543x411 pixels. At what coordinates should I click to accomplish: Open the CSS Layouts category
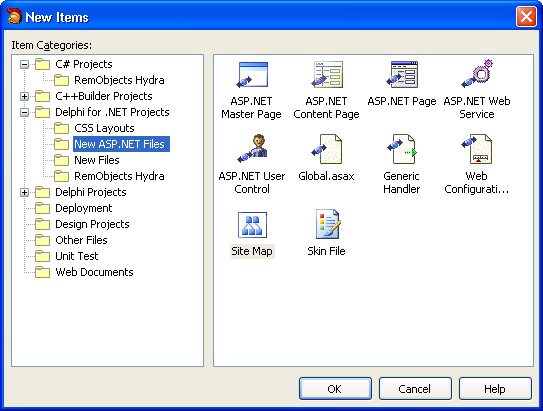pyautogui.click(x=104, y=128)
